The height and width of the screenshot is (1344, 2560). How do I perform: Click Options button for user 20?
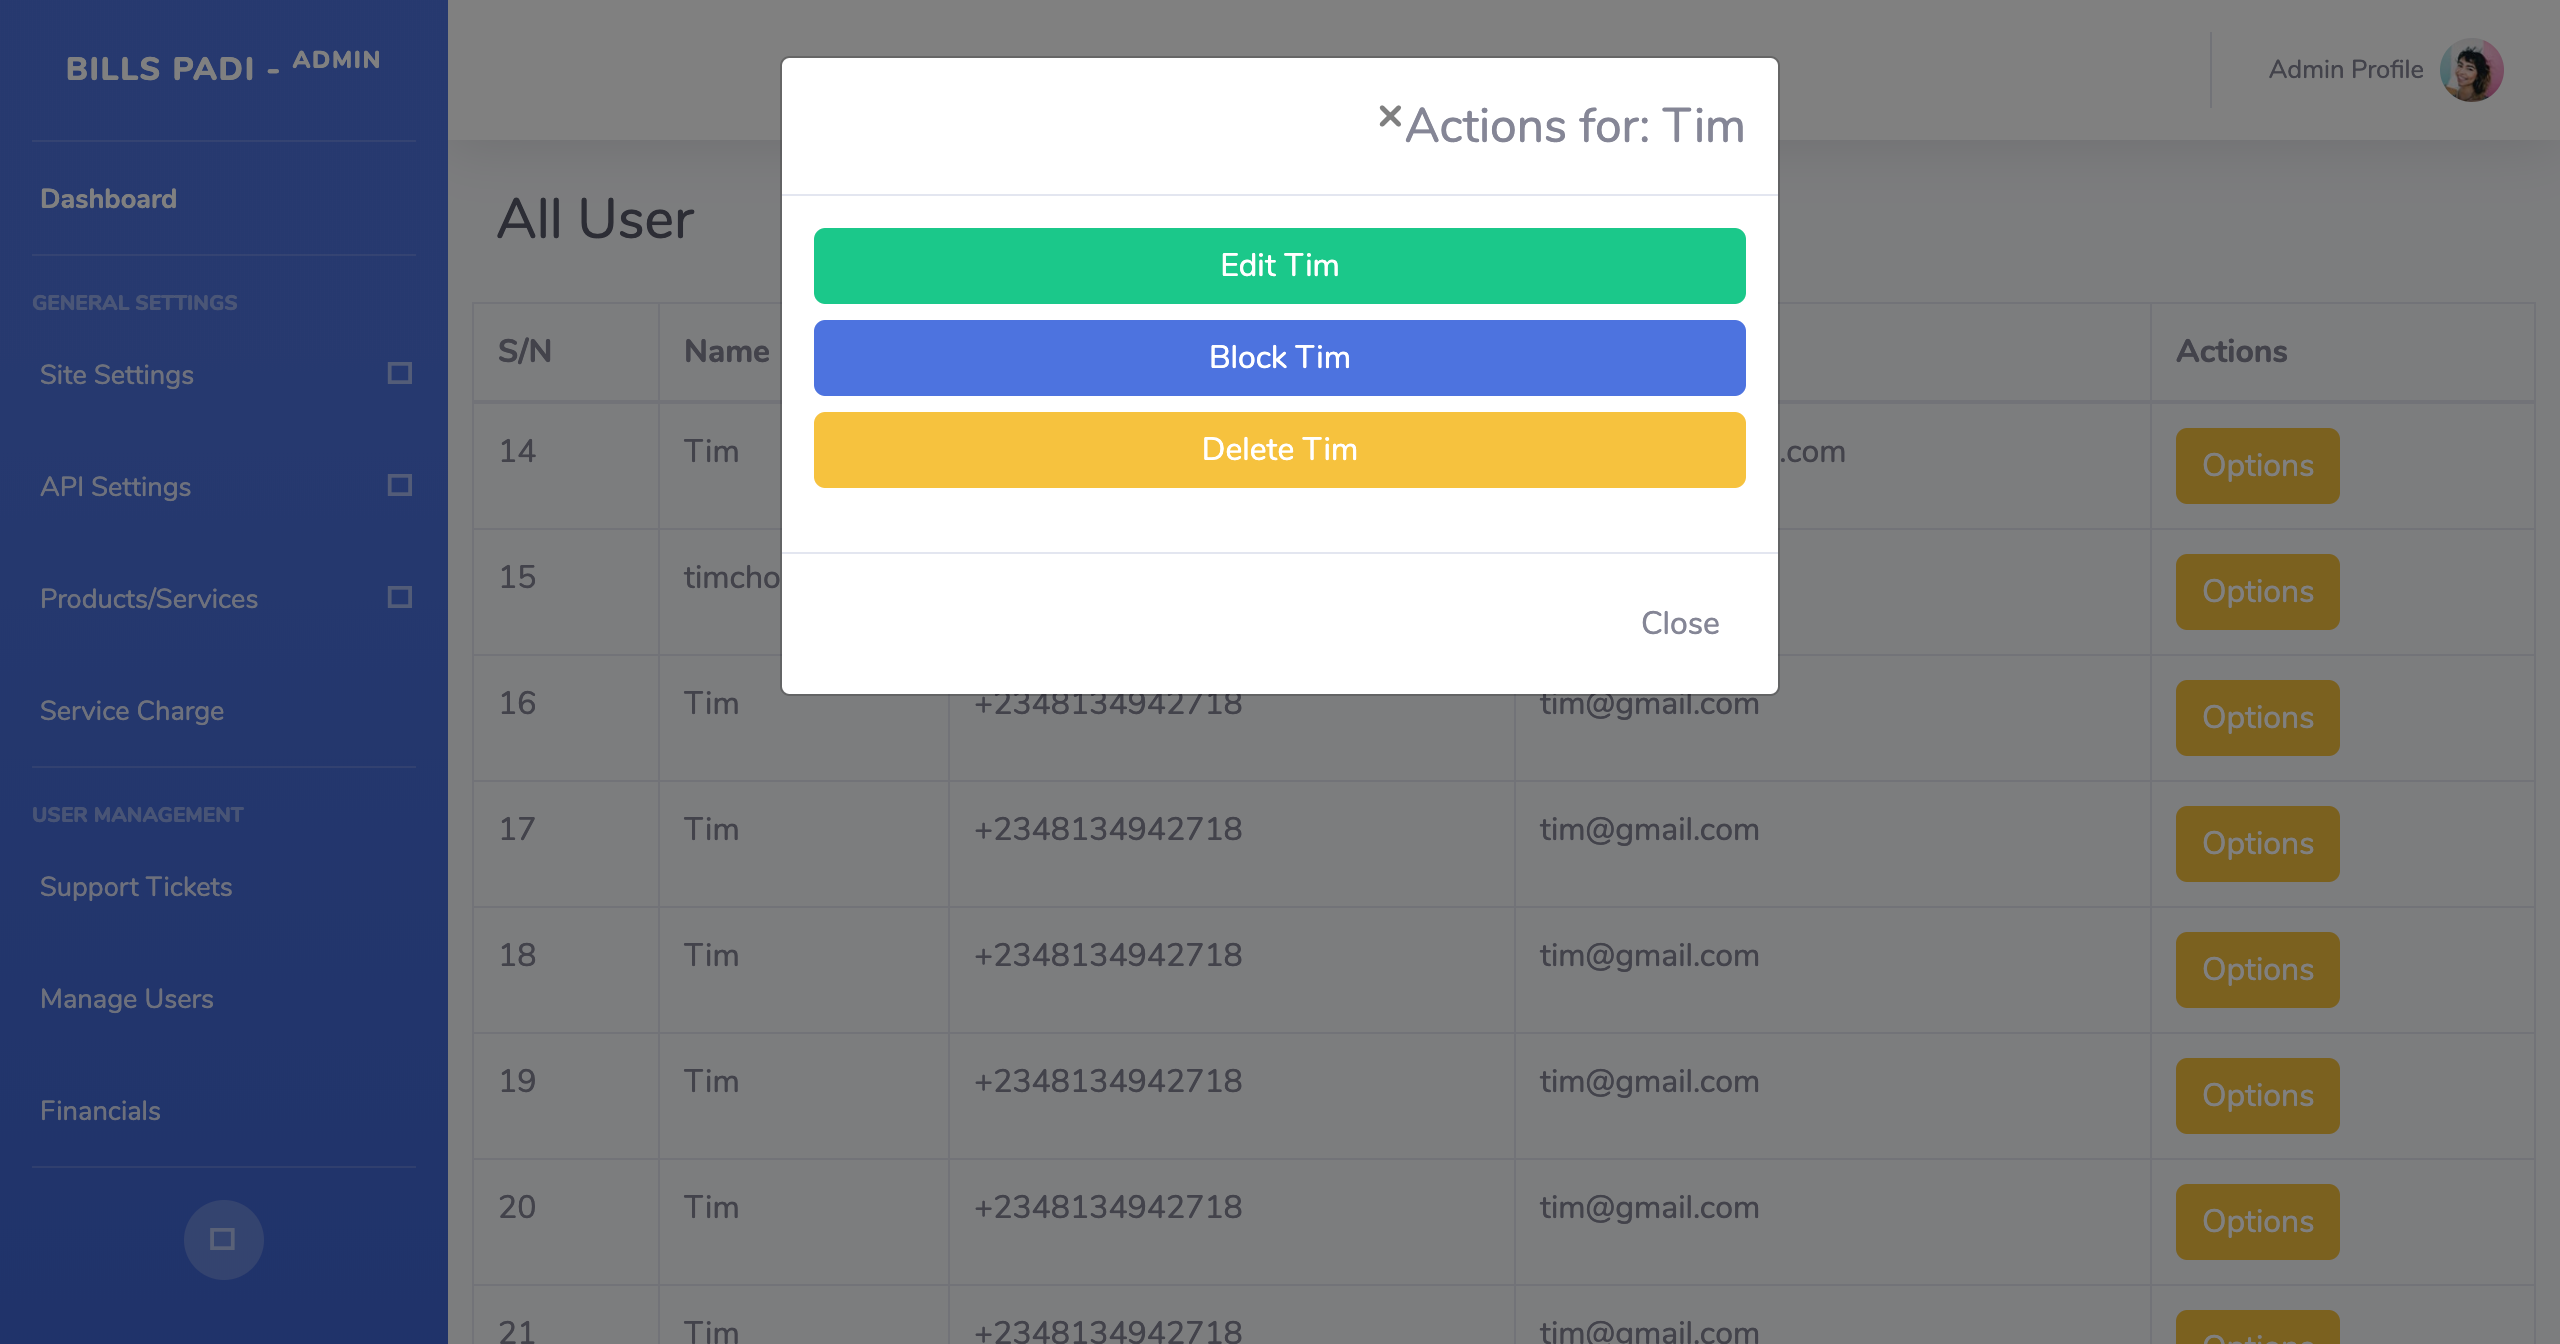pos(2257,1222)
